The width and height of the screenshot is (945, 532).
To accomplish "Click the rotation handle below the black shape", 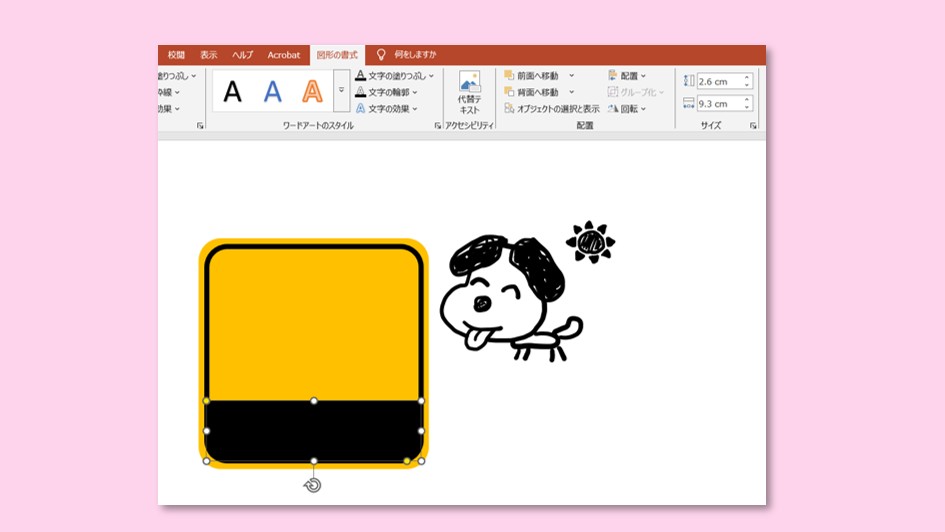I will 313,485.
